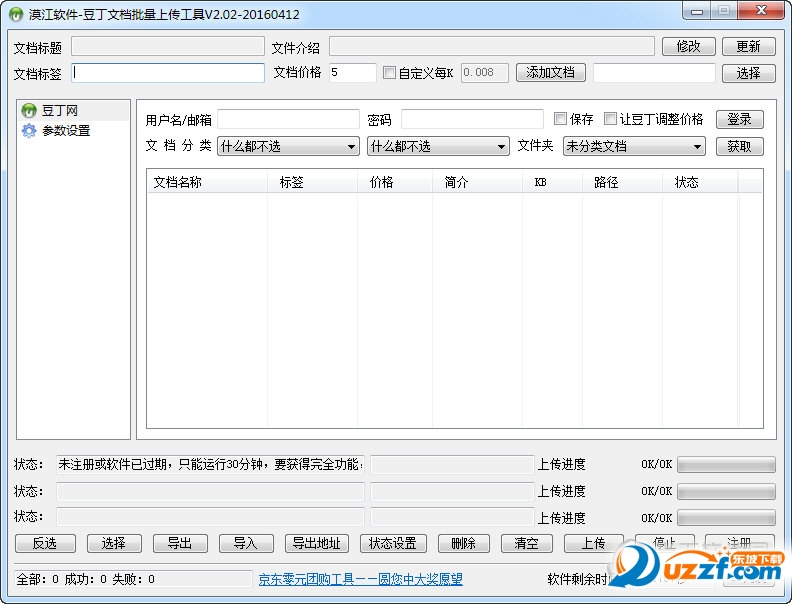Click the 添加文档 button
The image size is (792, 604).
click(551, 73)
